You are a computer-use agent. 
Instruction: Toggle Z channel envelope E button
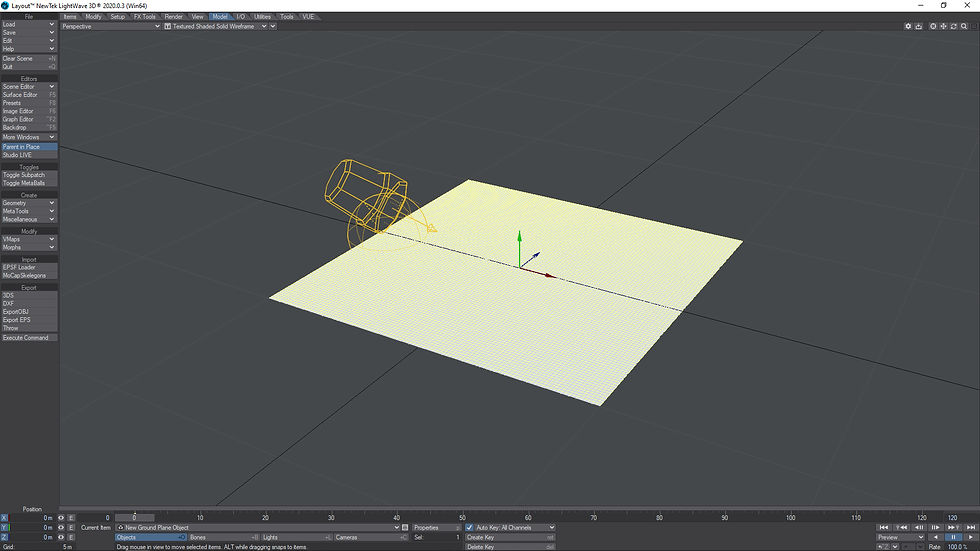[x=71, y=537]
